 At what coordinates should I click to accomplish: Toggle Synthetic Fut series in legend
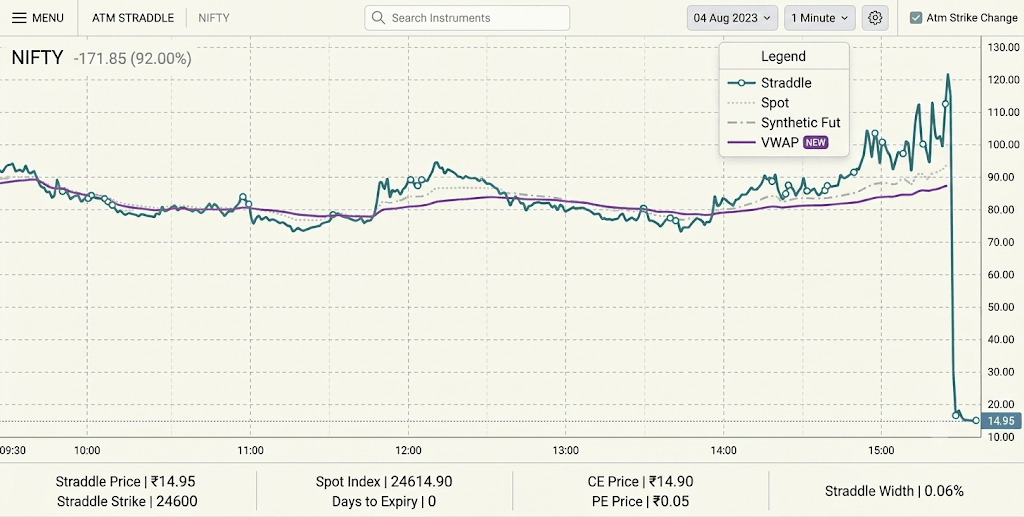point(784,122)
